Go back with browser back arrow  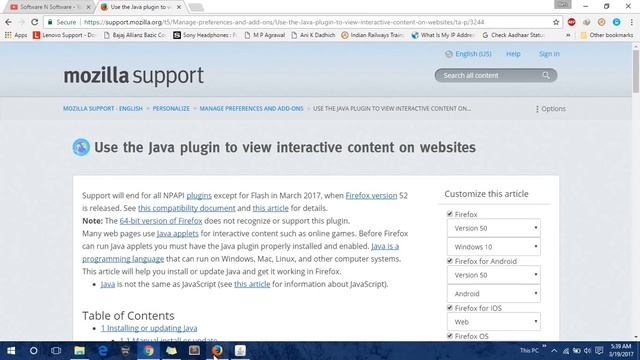tap(9, 22)
